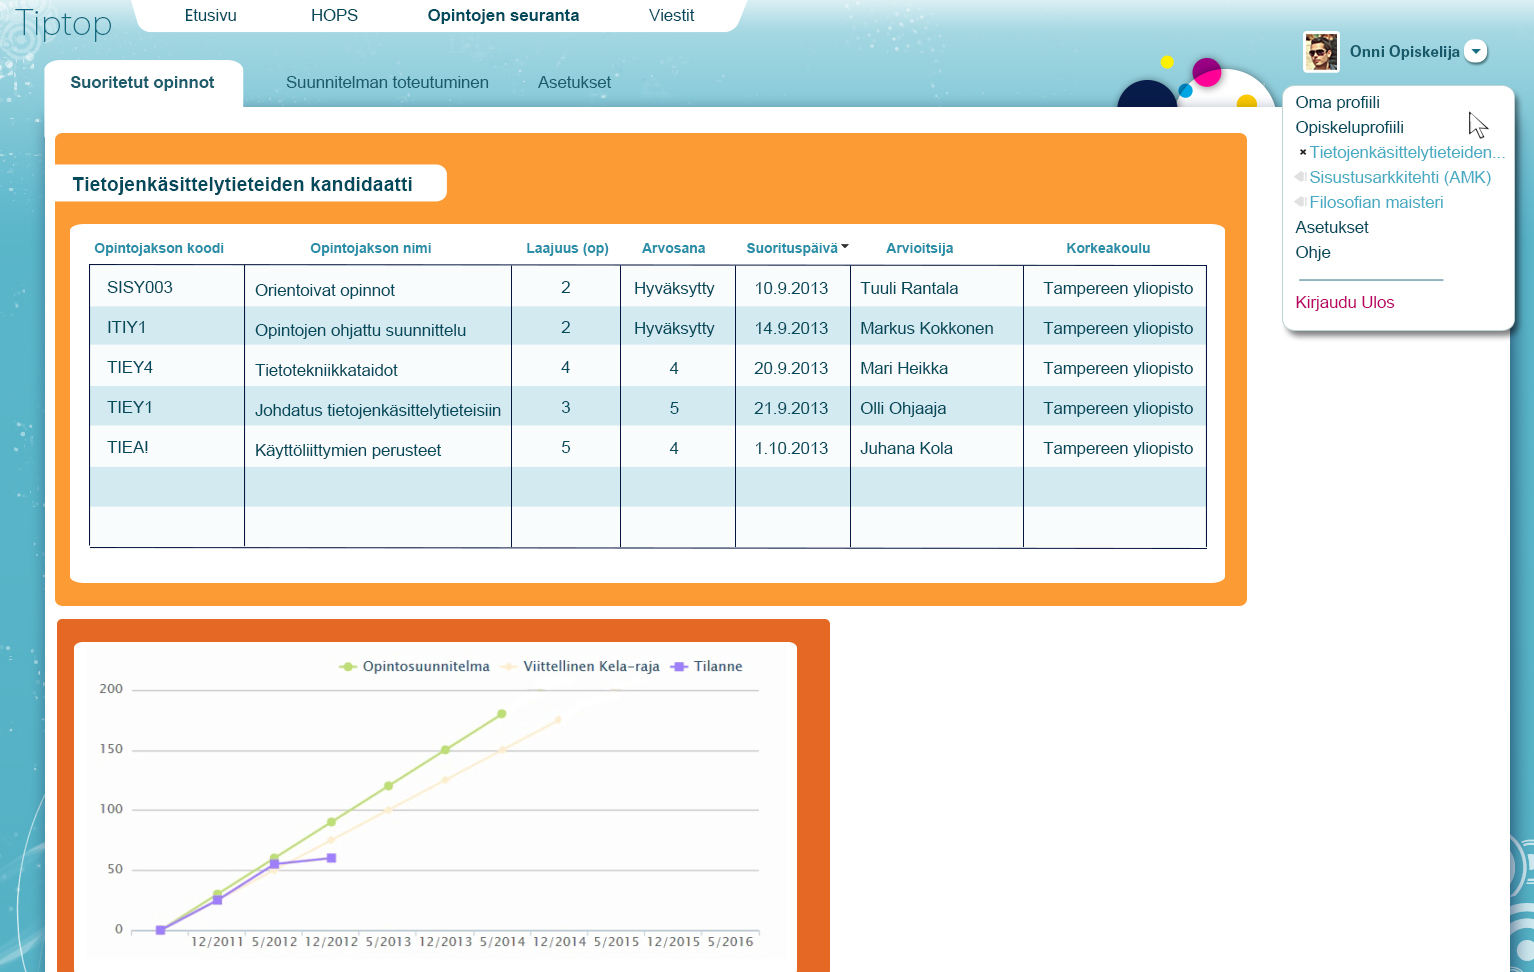
Task: Sort by Suorituspäivä column arrow
Action: [845, 246]
